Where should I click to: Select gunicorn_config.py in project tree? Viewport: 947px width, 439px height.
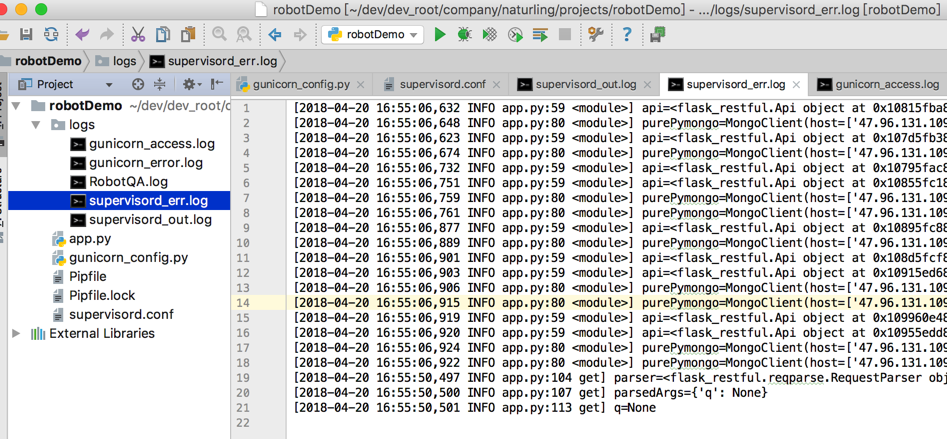[x=129, y=258]
